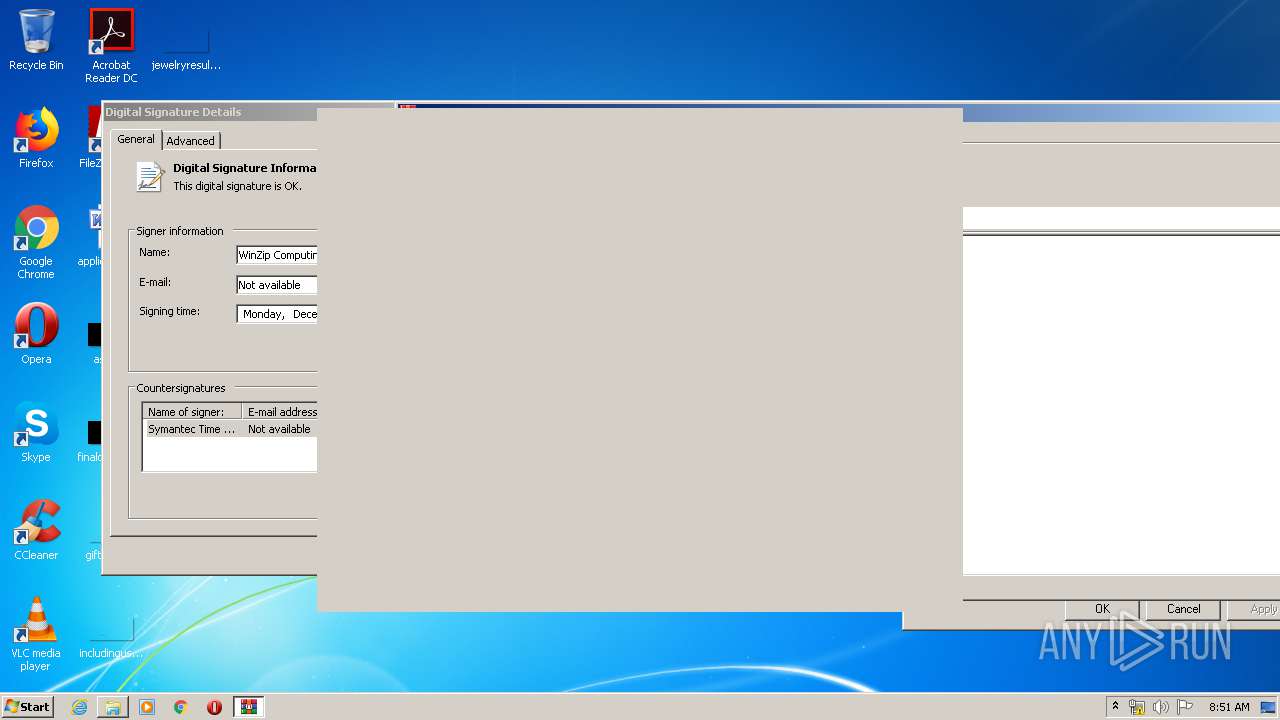
Task: Select the includingus... desktop file
Action: (111, 638)
